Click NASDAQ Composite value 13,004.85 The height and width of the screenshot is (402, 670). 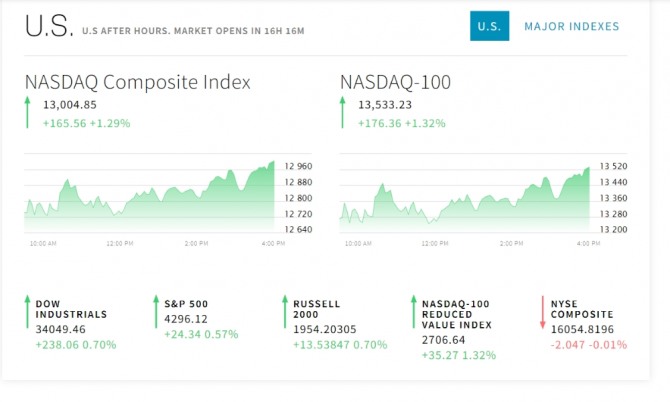tap(70, 104)
